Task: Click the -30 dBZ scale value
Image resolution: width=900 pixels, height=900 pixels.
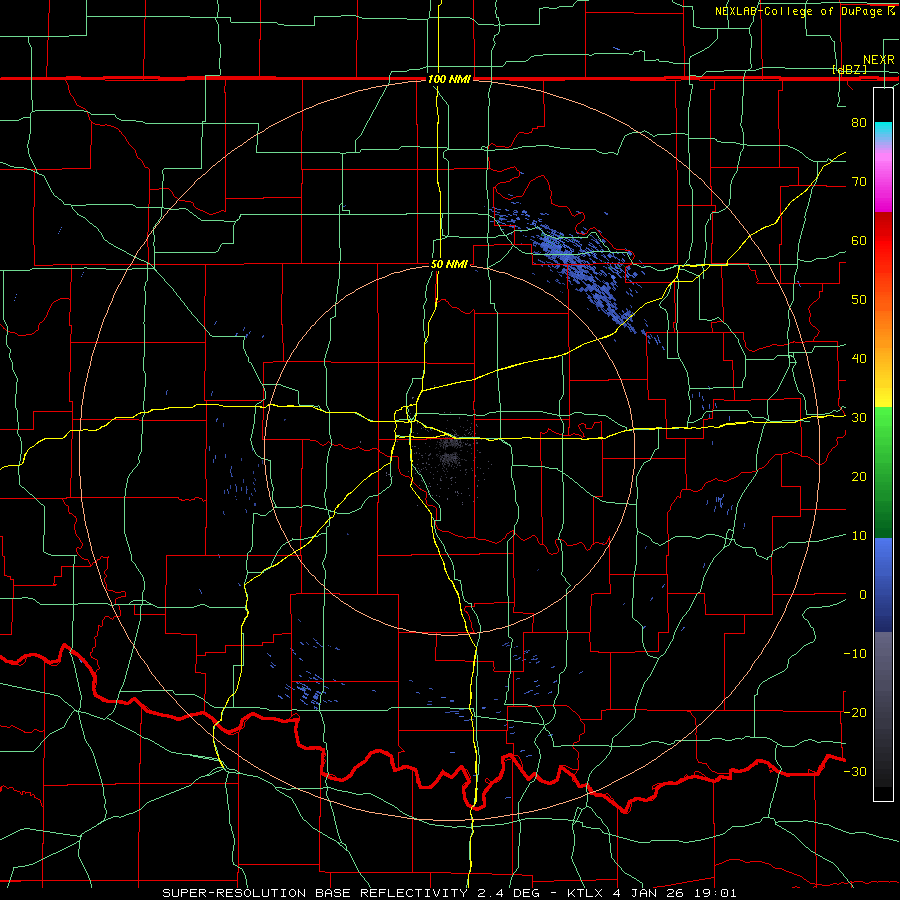Action: tap(855, 771)
